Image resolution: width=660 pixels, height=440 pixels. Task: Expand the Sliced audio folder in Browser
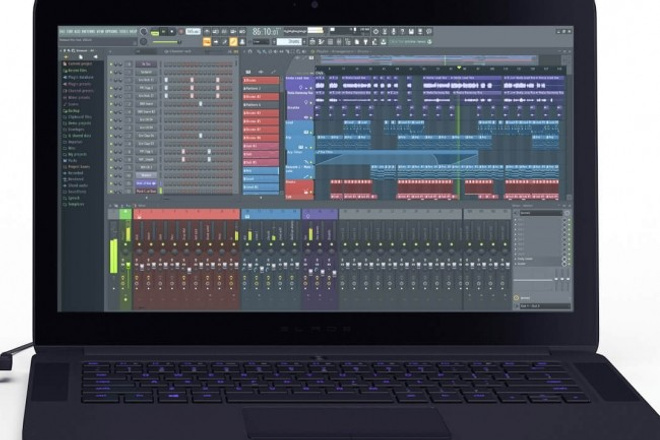(75, 185)
